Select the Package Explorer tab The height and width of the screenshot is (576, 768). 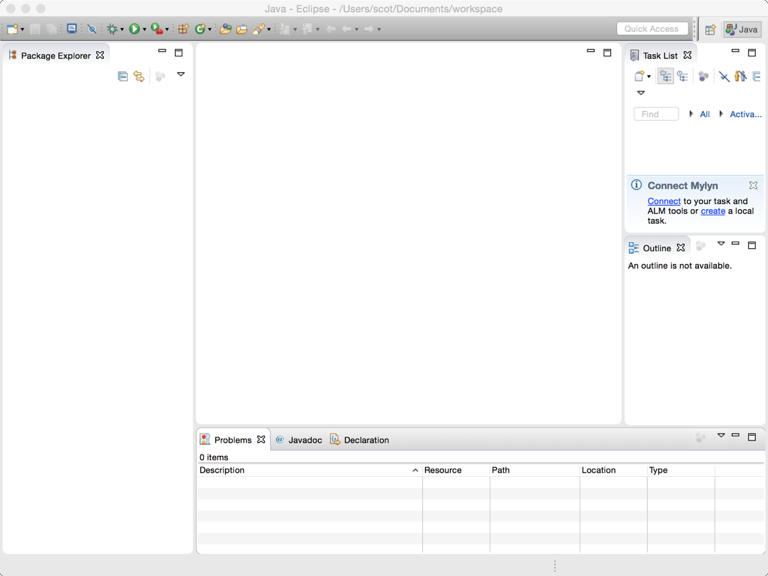pos(56,55)
